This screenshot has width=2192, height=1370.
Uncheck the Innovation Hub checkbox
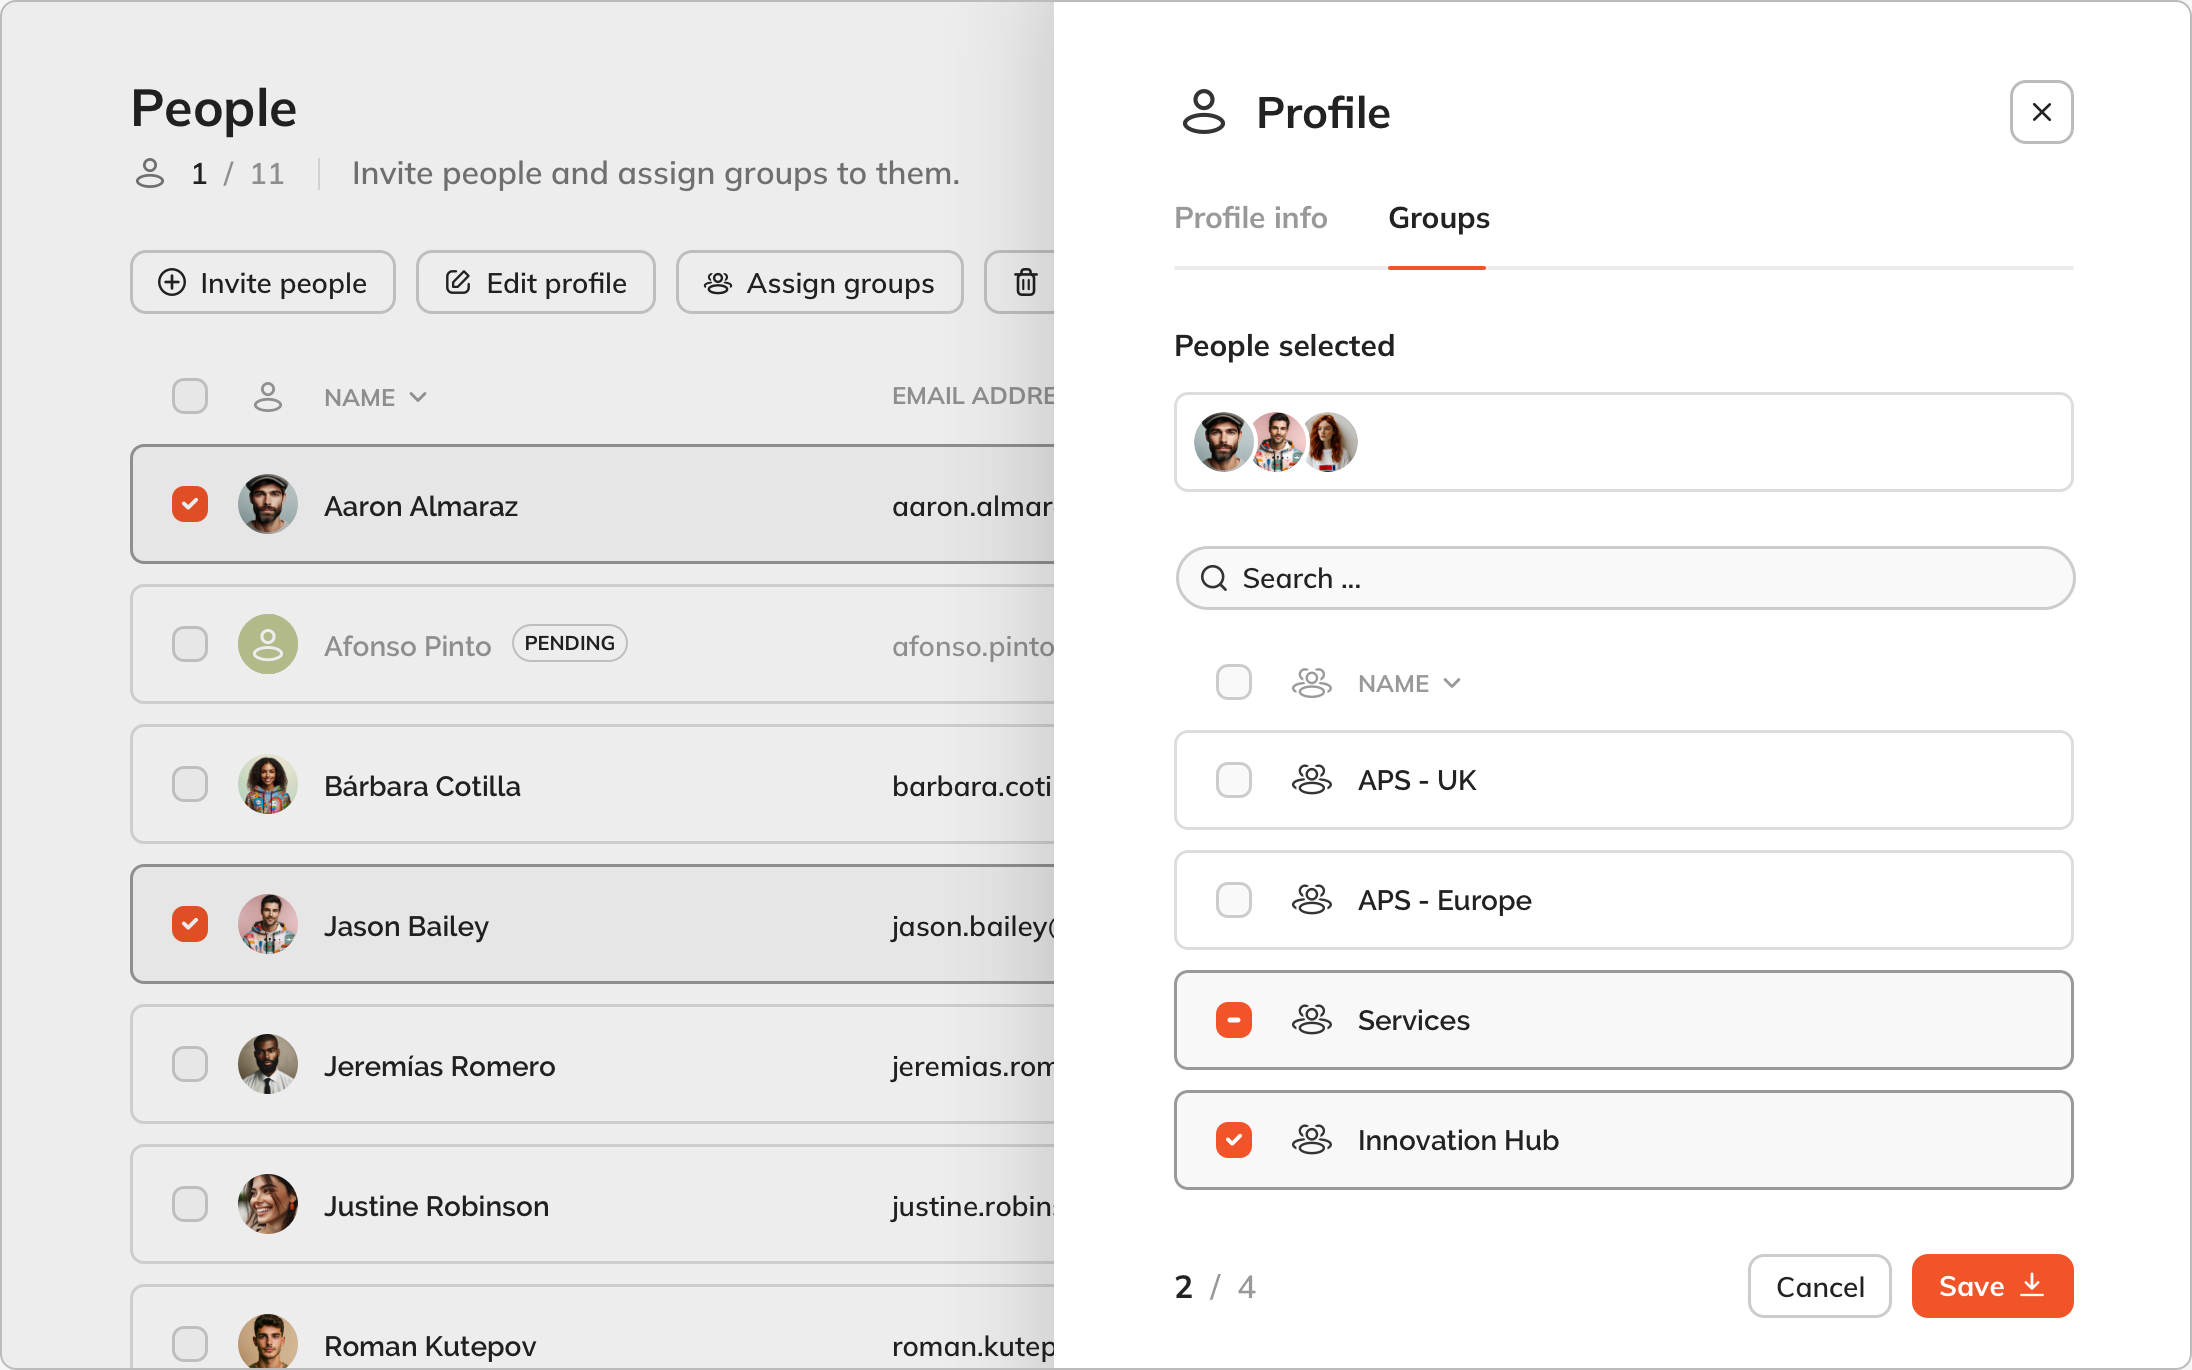(x=1233, y=1140)
